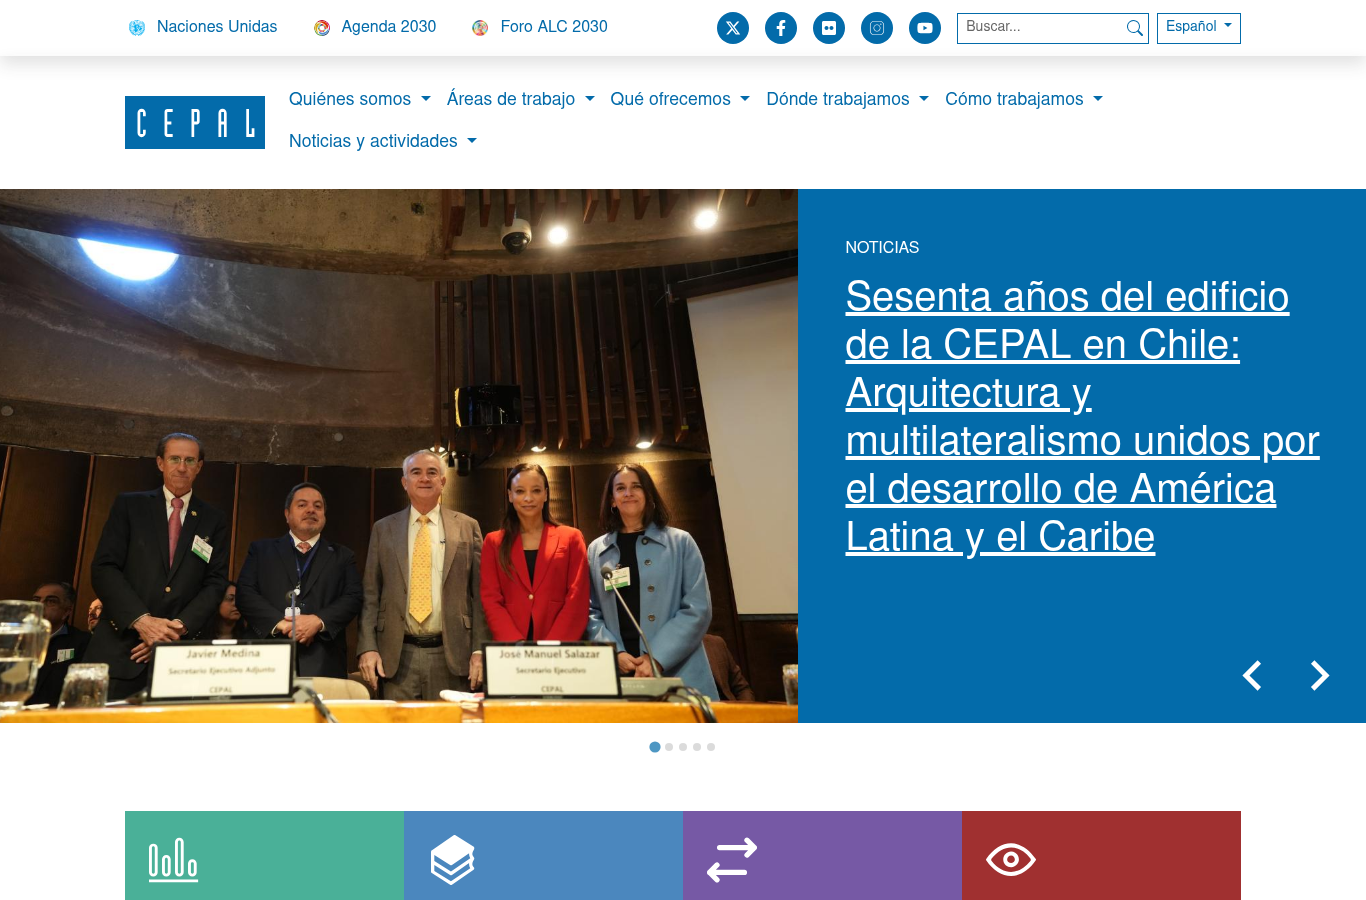Click the carousel photo of officials
This screenshot has height=900, width=1366.
pyautogui.click(x=399, y=456)
